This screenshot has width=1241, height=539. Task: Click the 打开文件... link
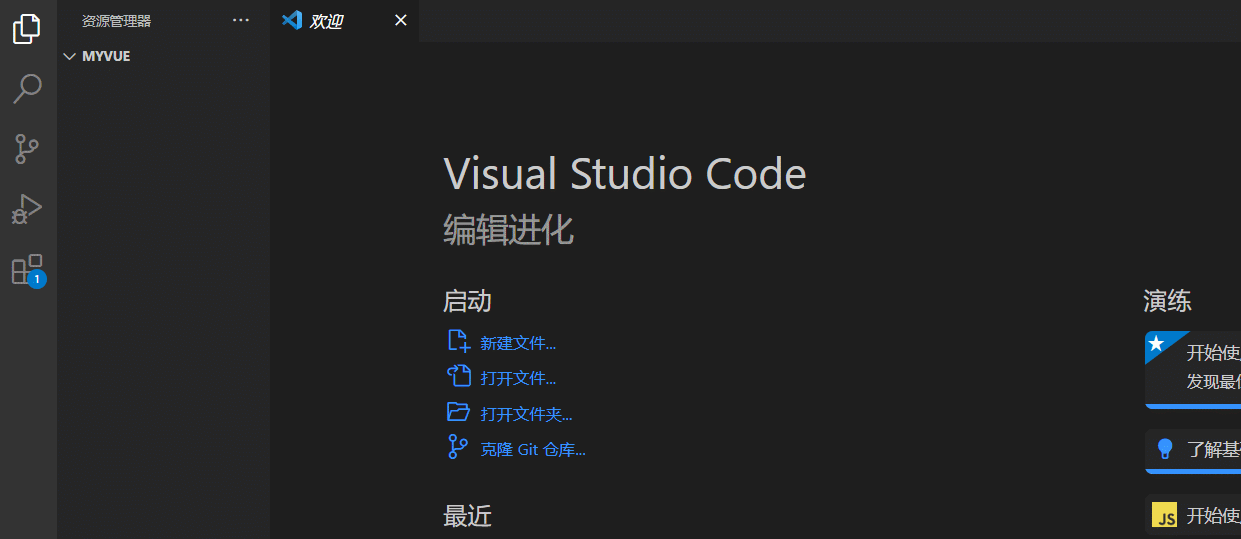518,378
